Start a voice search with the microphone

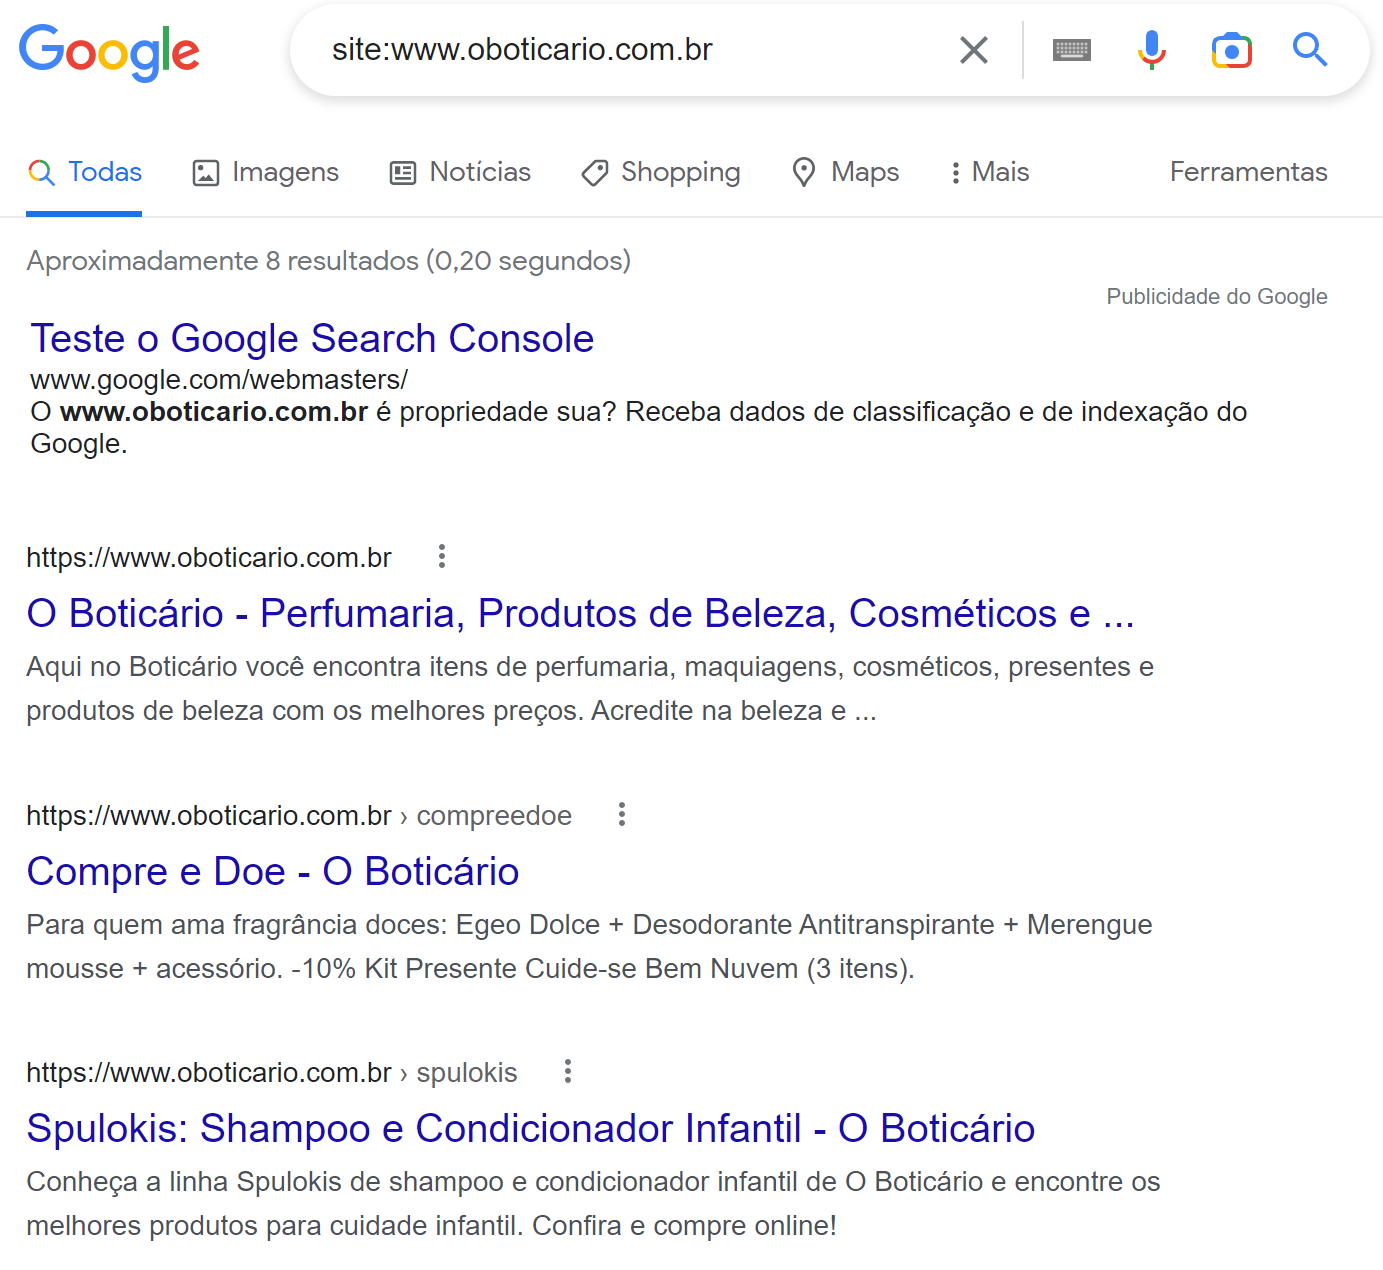pyautogui.click(x=1152, y=49)
